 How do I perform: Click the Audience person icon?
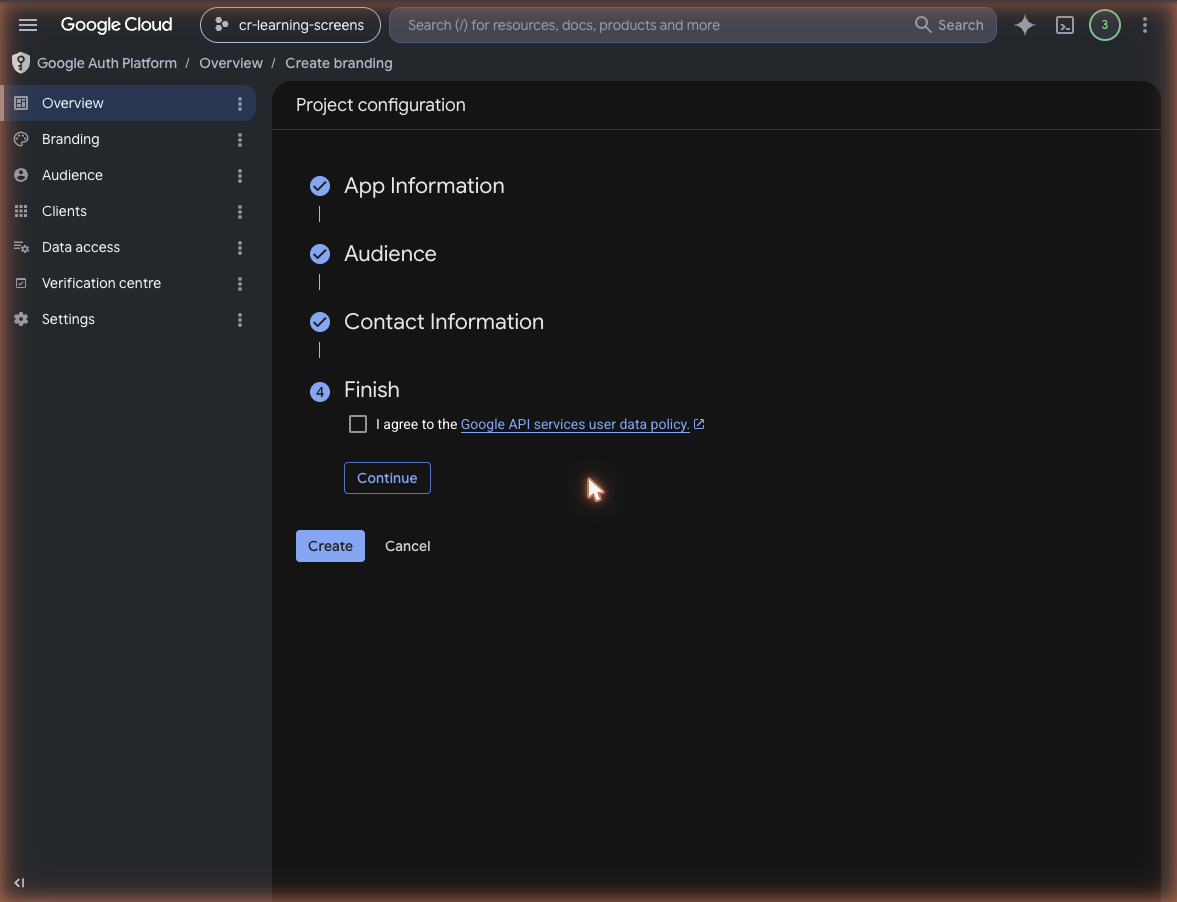coord(21,175)
